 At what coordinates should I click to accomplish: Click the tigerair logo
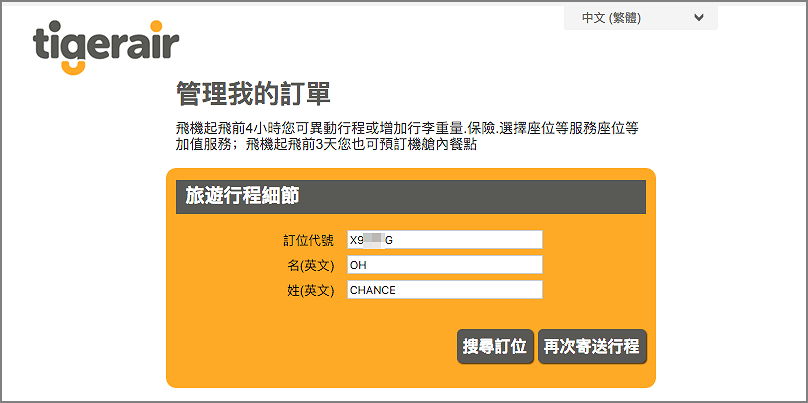click(x=105, y=44)
